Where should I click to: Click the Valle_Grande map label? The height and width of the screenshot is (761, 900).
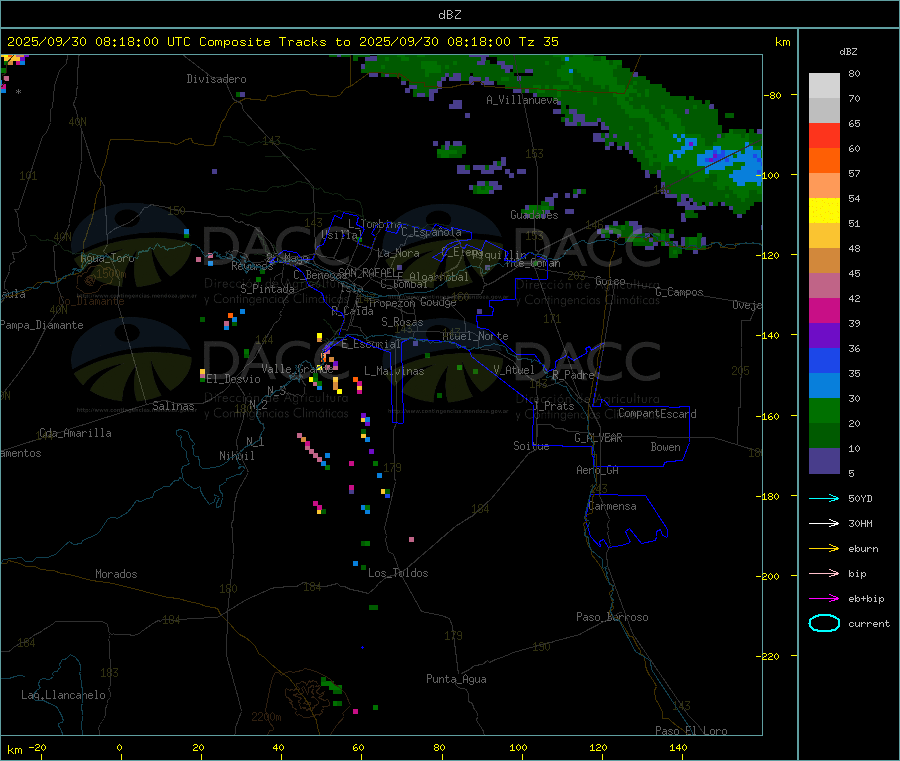tap(297, 369)
